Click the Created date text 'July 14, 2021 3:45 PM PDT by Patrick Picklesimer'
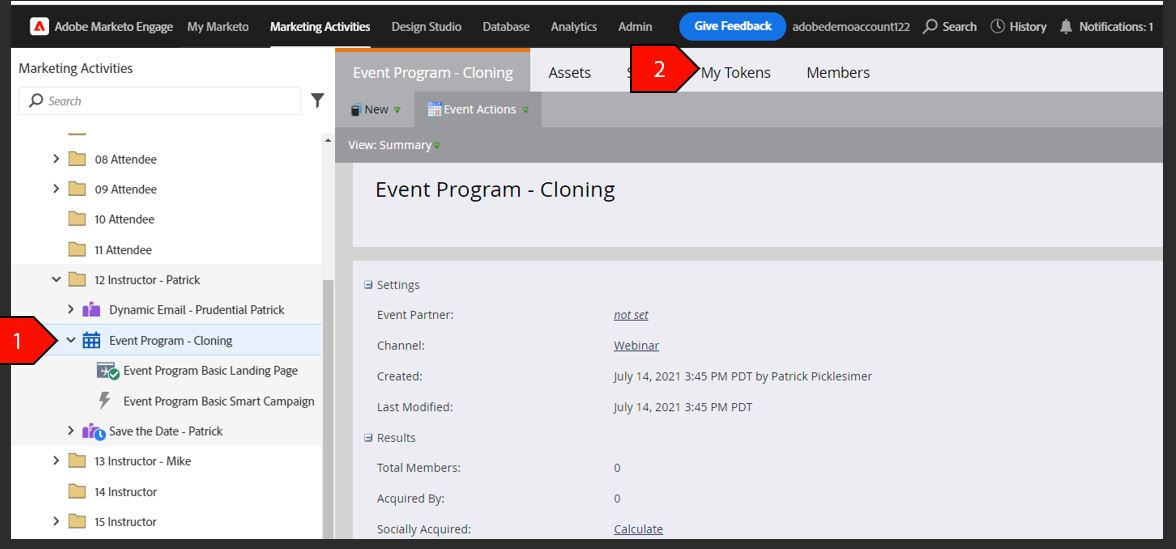This screenshot has height=549, width=1176. (x=742, y=376)
